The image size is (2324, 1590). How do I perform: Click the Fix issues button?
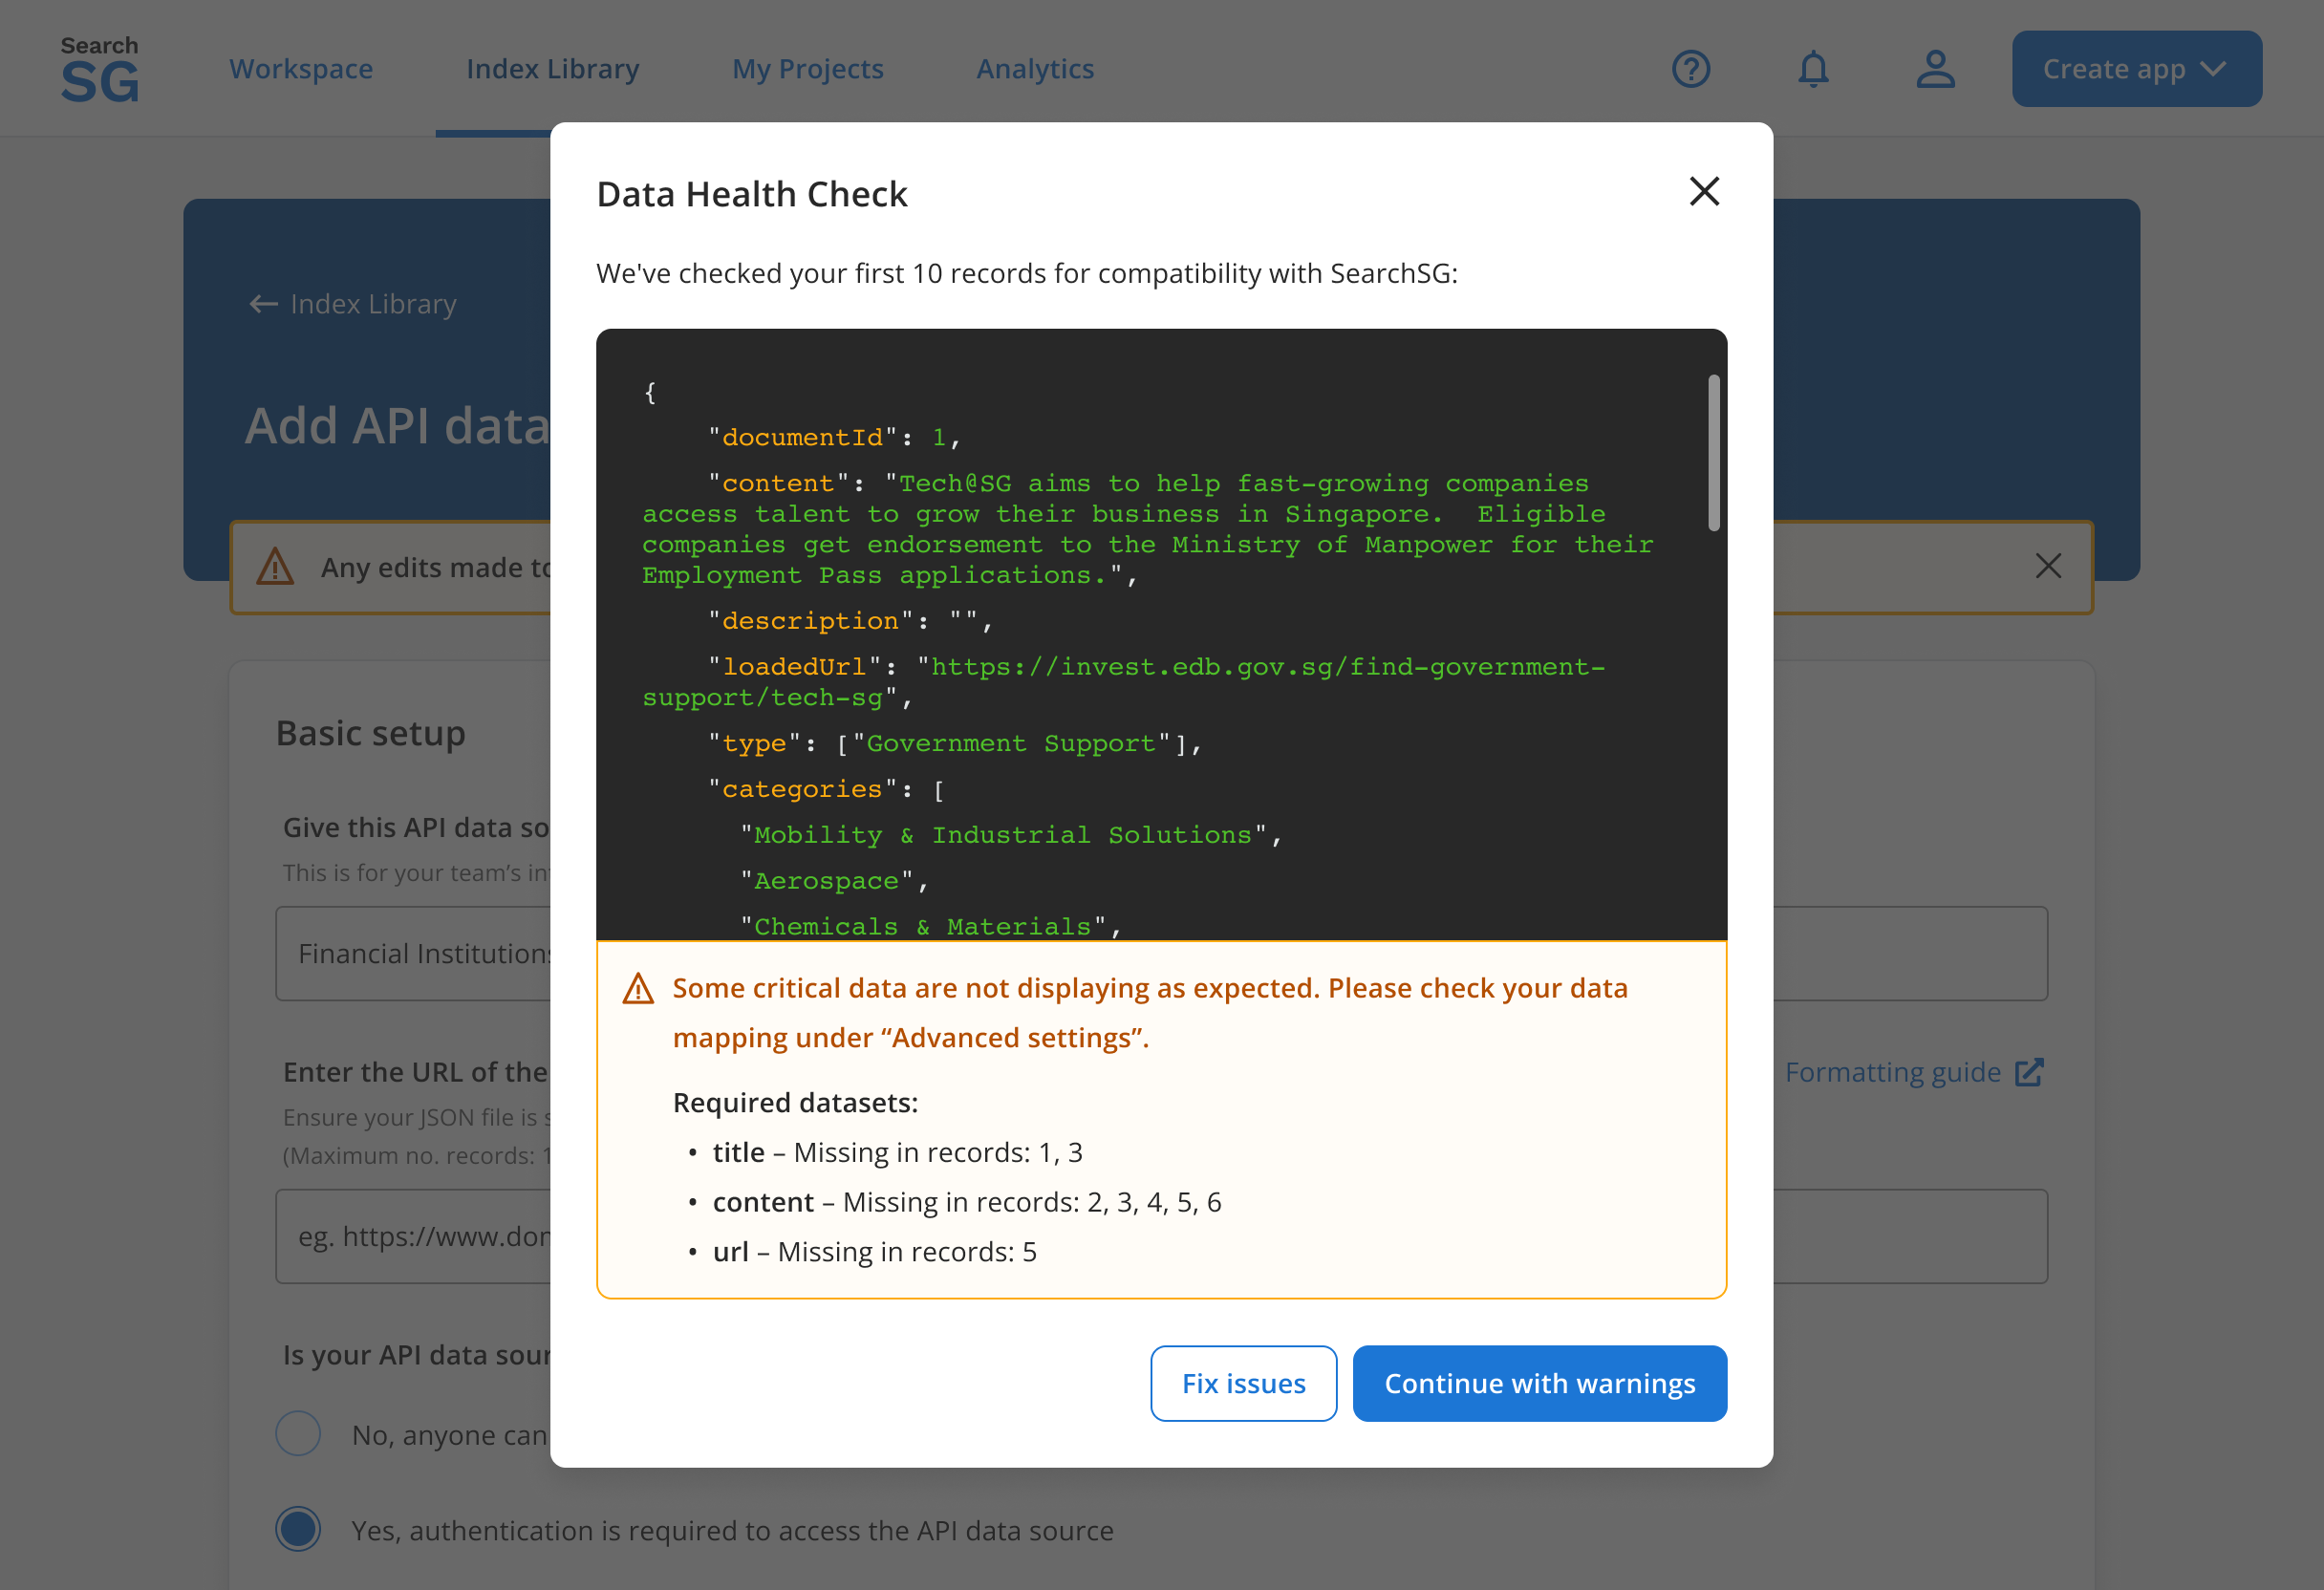[1243, 1383]
